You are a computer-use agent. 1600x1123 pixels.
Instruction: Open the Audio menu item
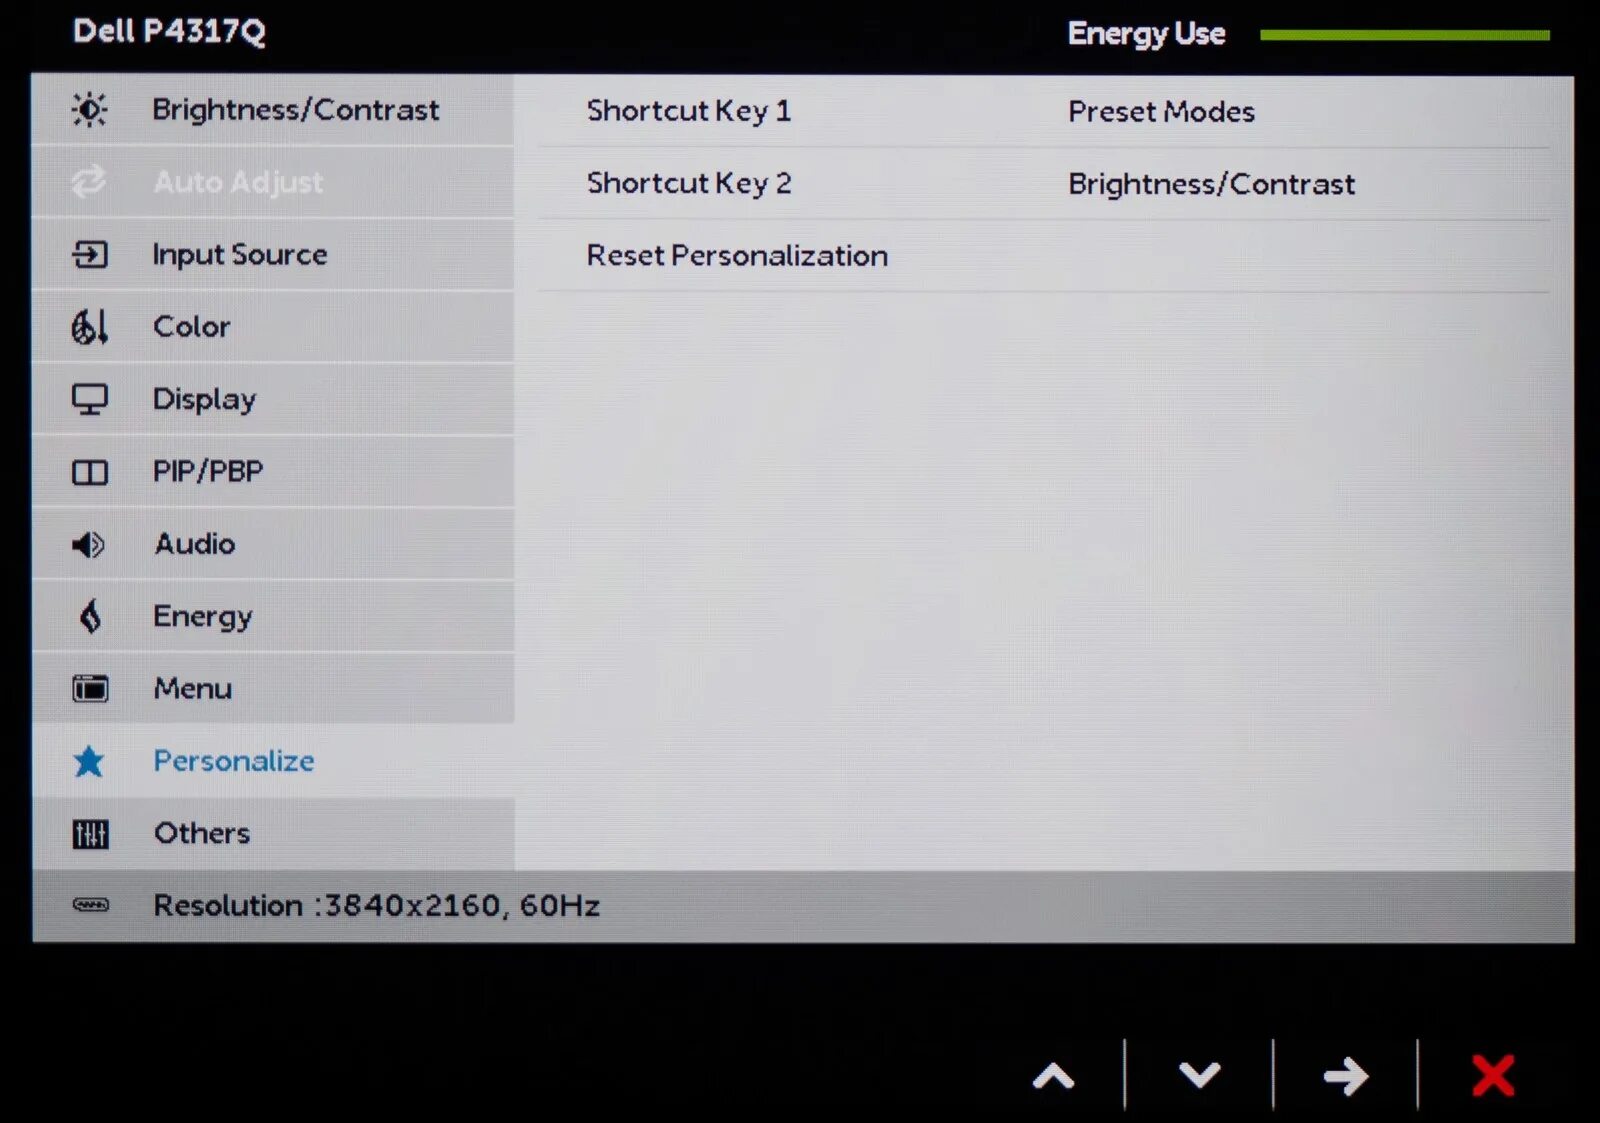273,544
